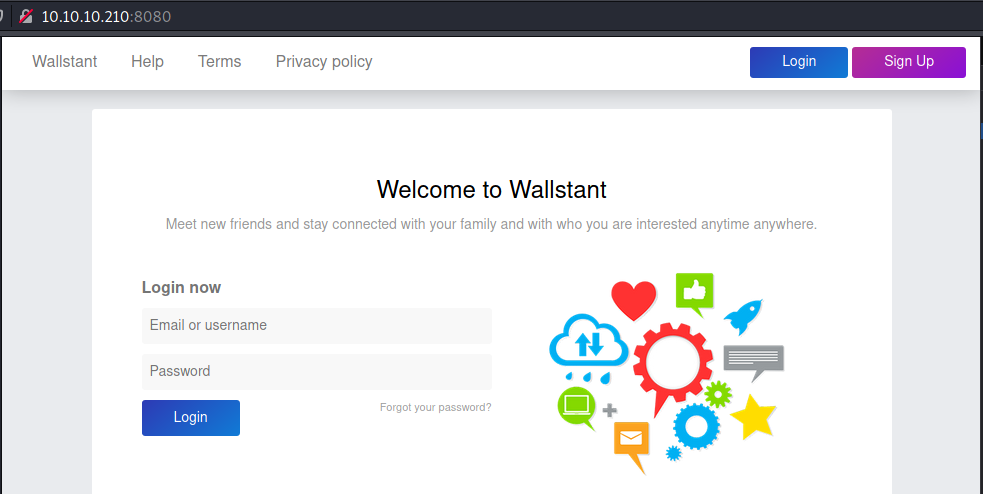Open the Terms page
Image resolution: width=983 pixels, height=494 pixels.
219,62
